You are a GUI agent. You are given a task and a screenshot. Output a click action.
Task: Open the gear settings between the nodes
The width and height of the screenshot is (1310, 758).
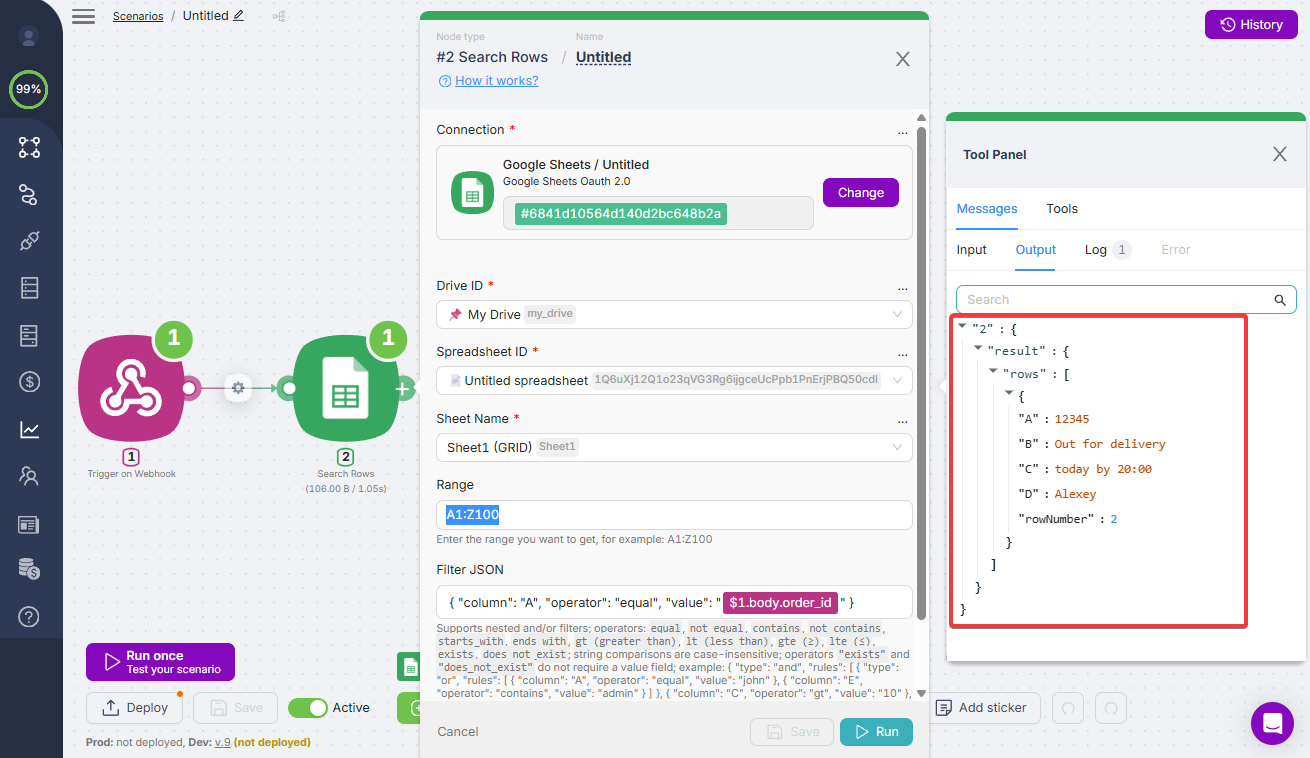[x=237, y=388]
